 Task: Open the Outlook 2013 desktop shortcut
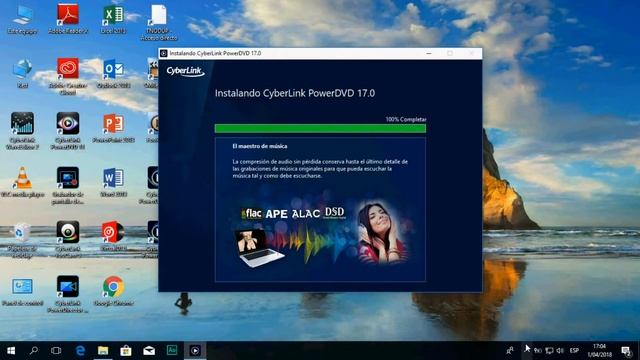pyautogui.click(x=113, y=73)
